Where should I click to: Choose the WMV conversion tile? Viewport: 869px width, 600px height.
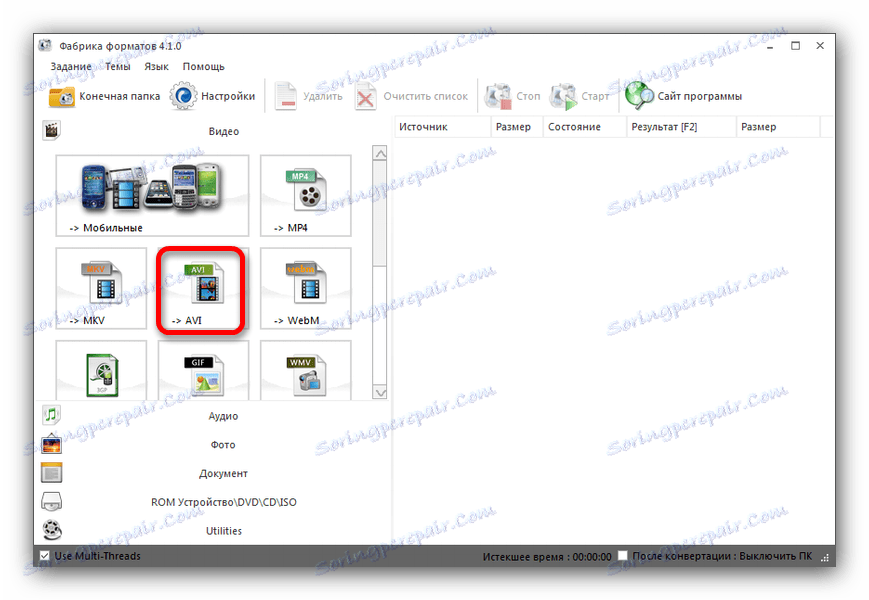point(305,370)
